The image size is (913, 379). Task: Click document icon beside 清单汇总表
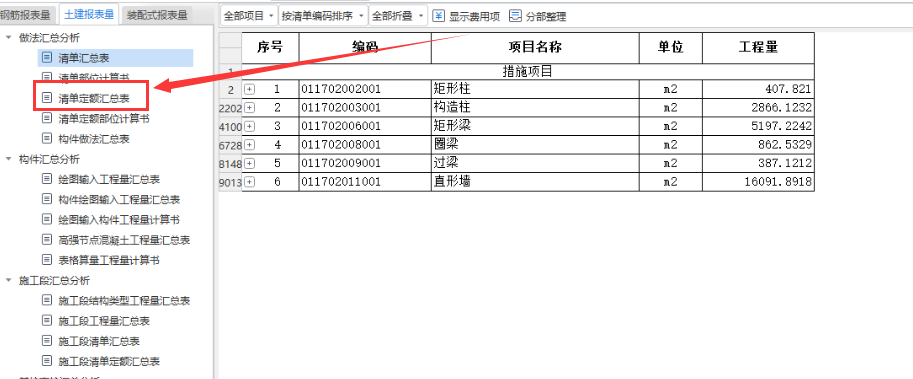[x=47, y=58]
